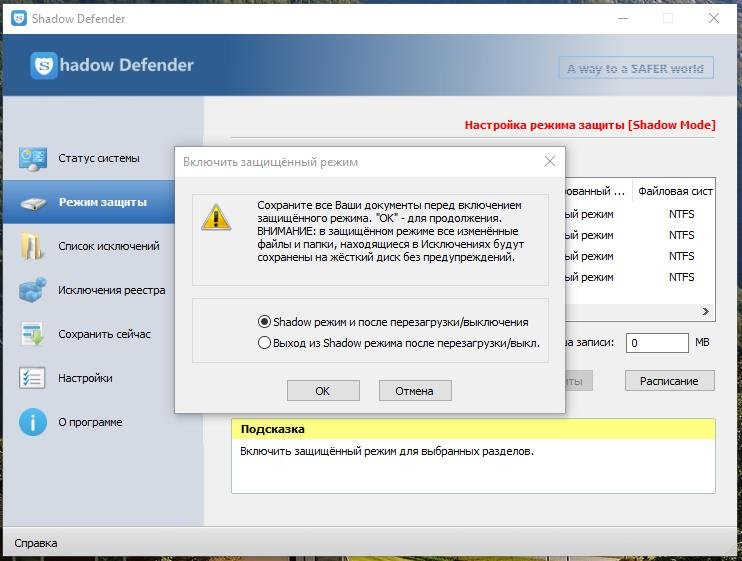Confirm dialog with OK button
Viewport: 742px width, 561px height.
(323, 391)
